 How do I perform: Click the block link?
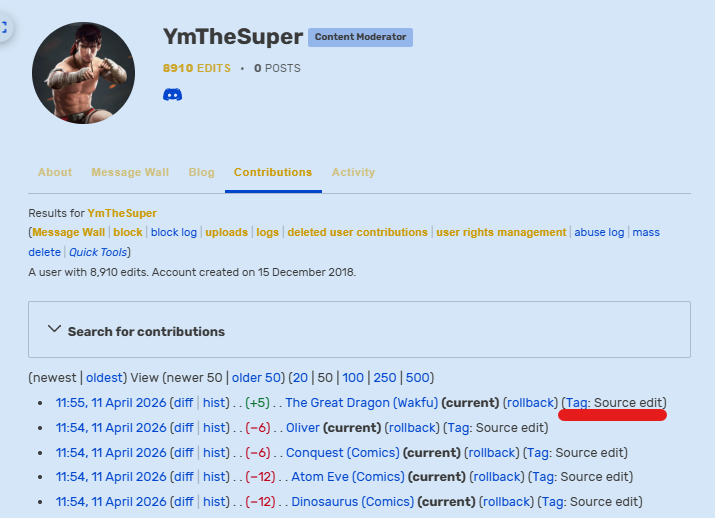[128, 233]
